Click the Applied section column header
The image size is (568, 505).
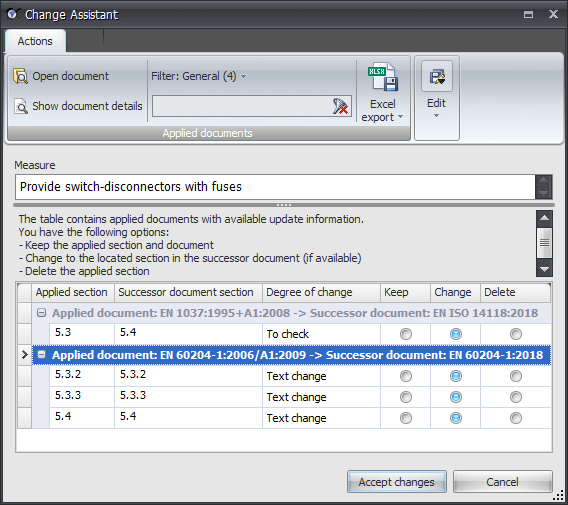73,292
